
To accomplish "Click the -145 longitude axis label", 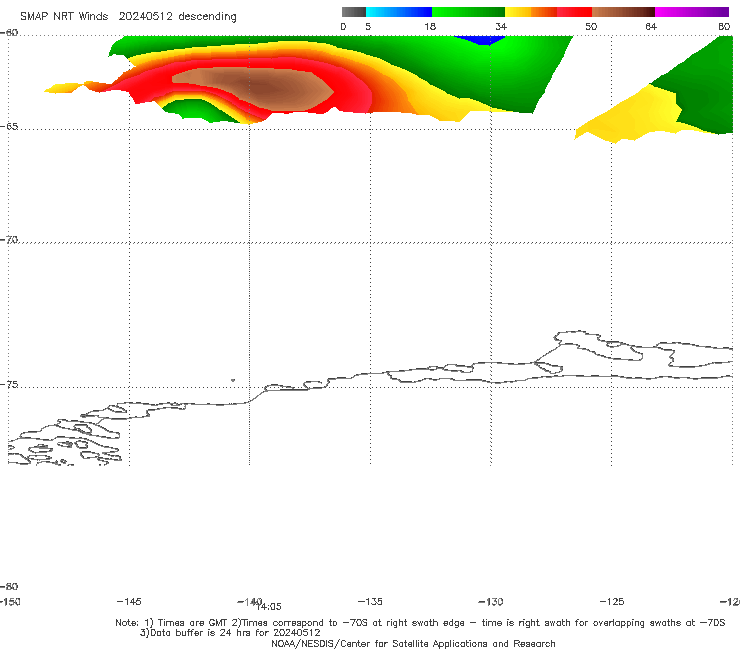I will pyautogui.click(x=129, y=602).
